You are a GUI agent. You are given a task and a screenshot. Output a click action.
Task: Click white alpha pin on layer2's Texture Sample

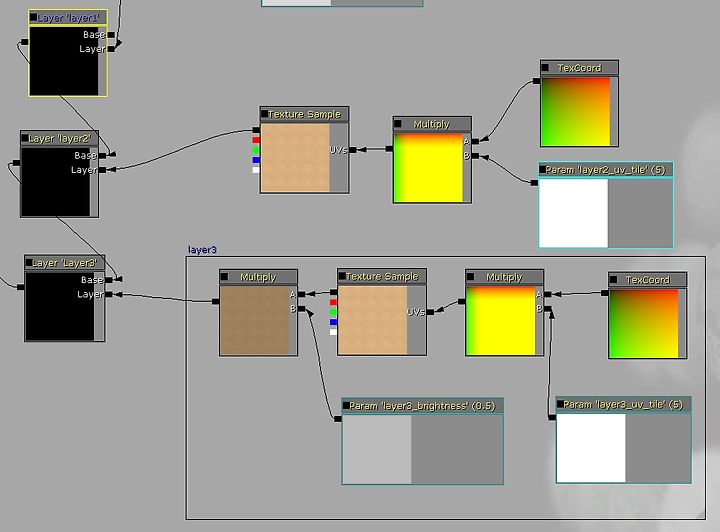(256, 170)
